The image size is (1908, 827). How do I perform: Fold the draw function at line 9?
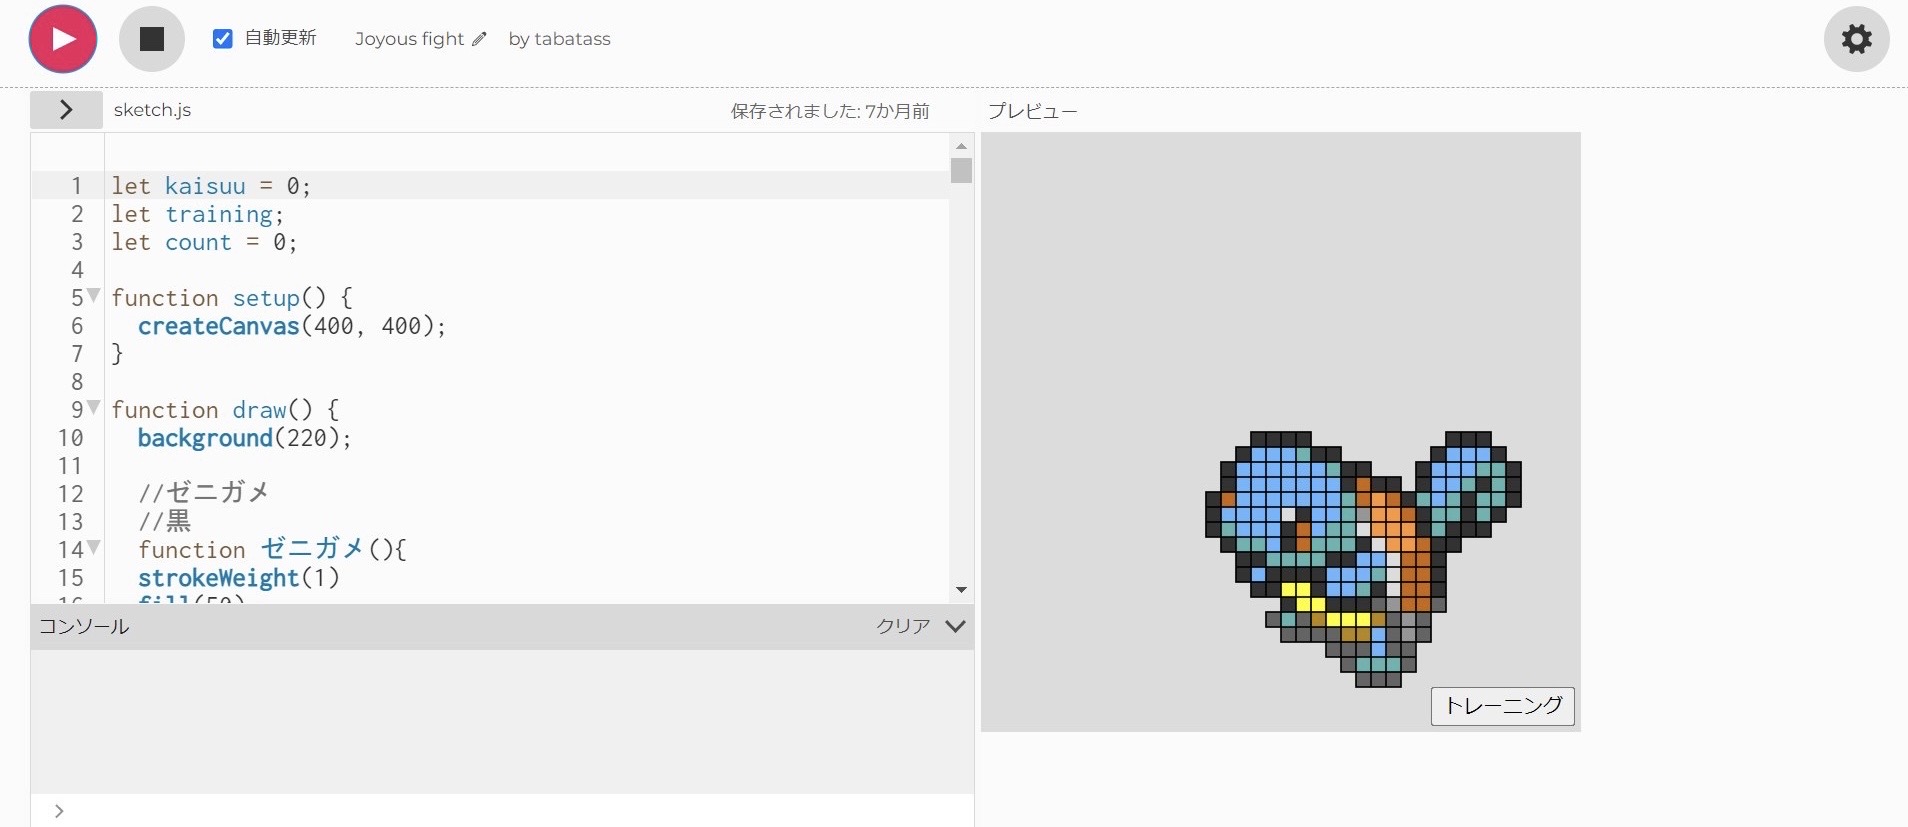pyautogui.click(x=94, y=408)
